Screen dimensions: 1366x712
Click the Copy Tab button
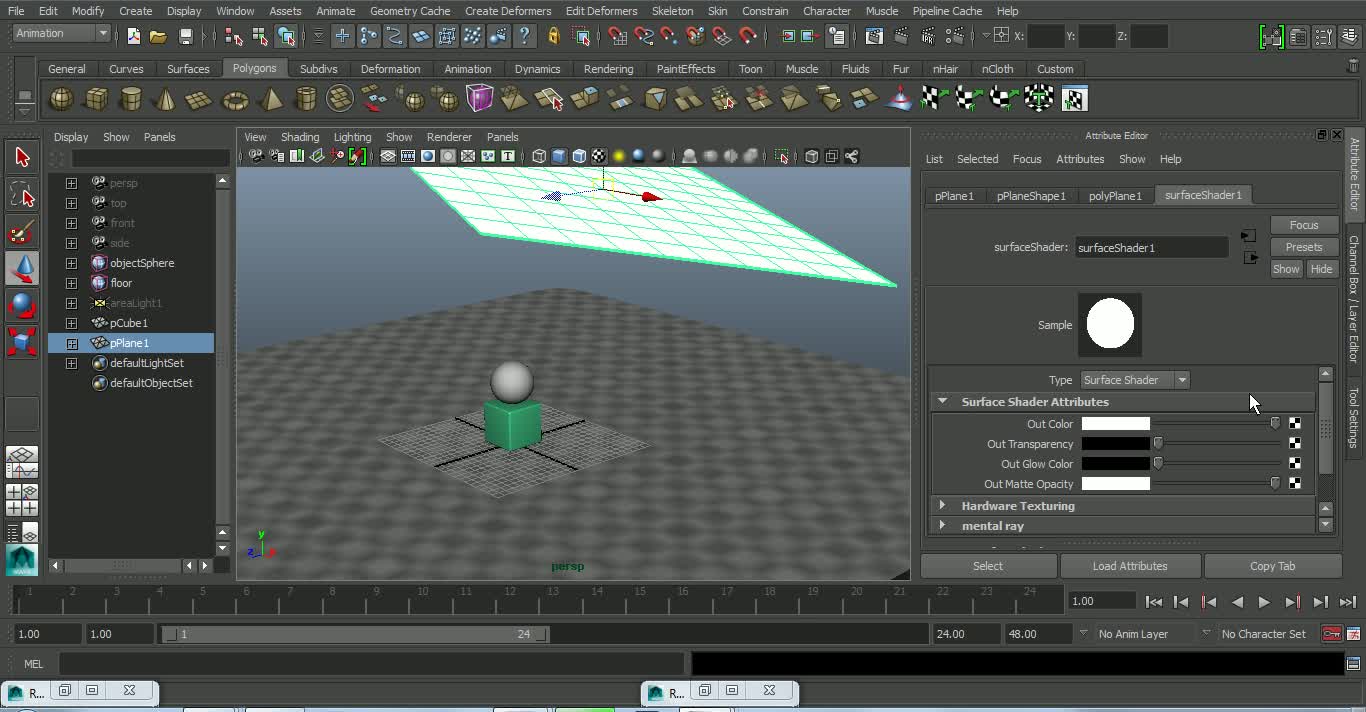coord(1272,566)
